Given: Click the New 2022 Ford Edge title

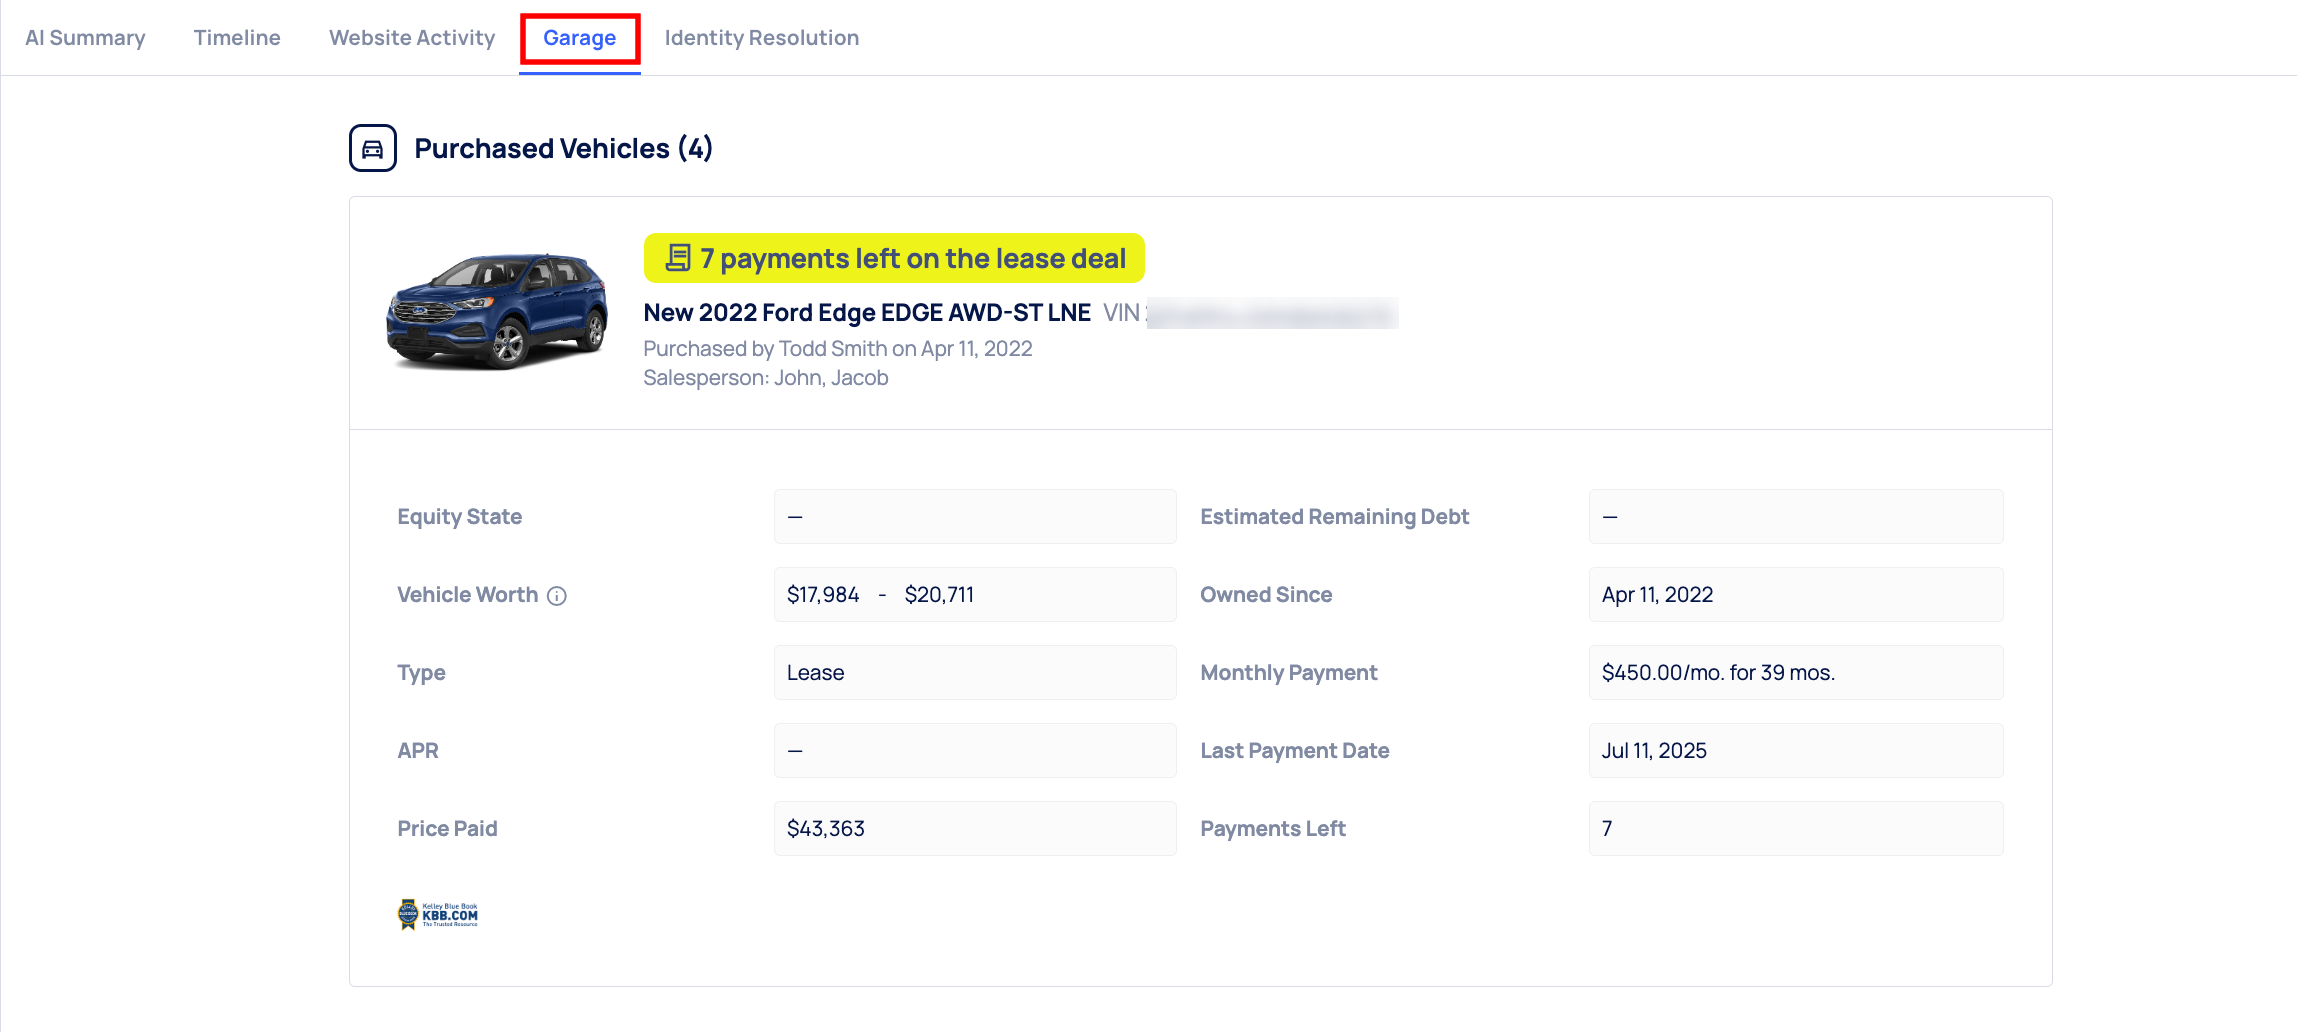Looking at the screenshot, I should [866, 313].
